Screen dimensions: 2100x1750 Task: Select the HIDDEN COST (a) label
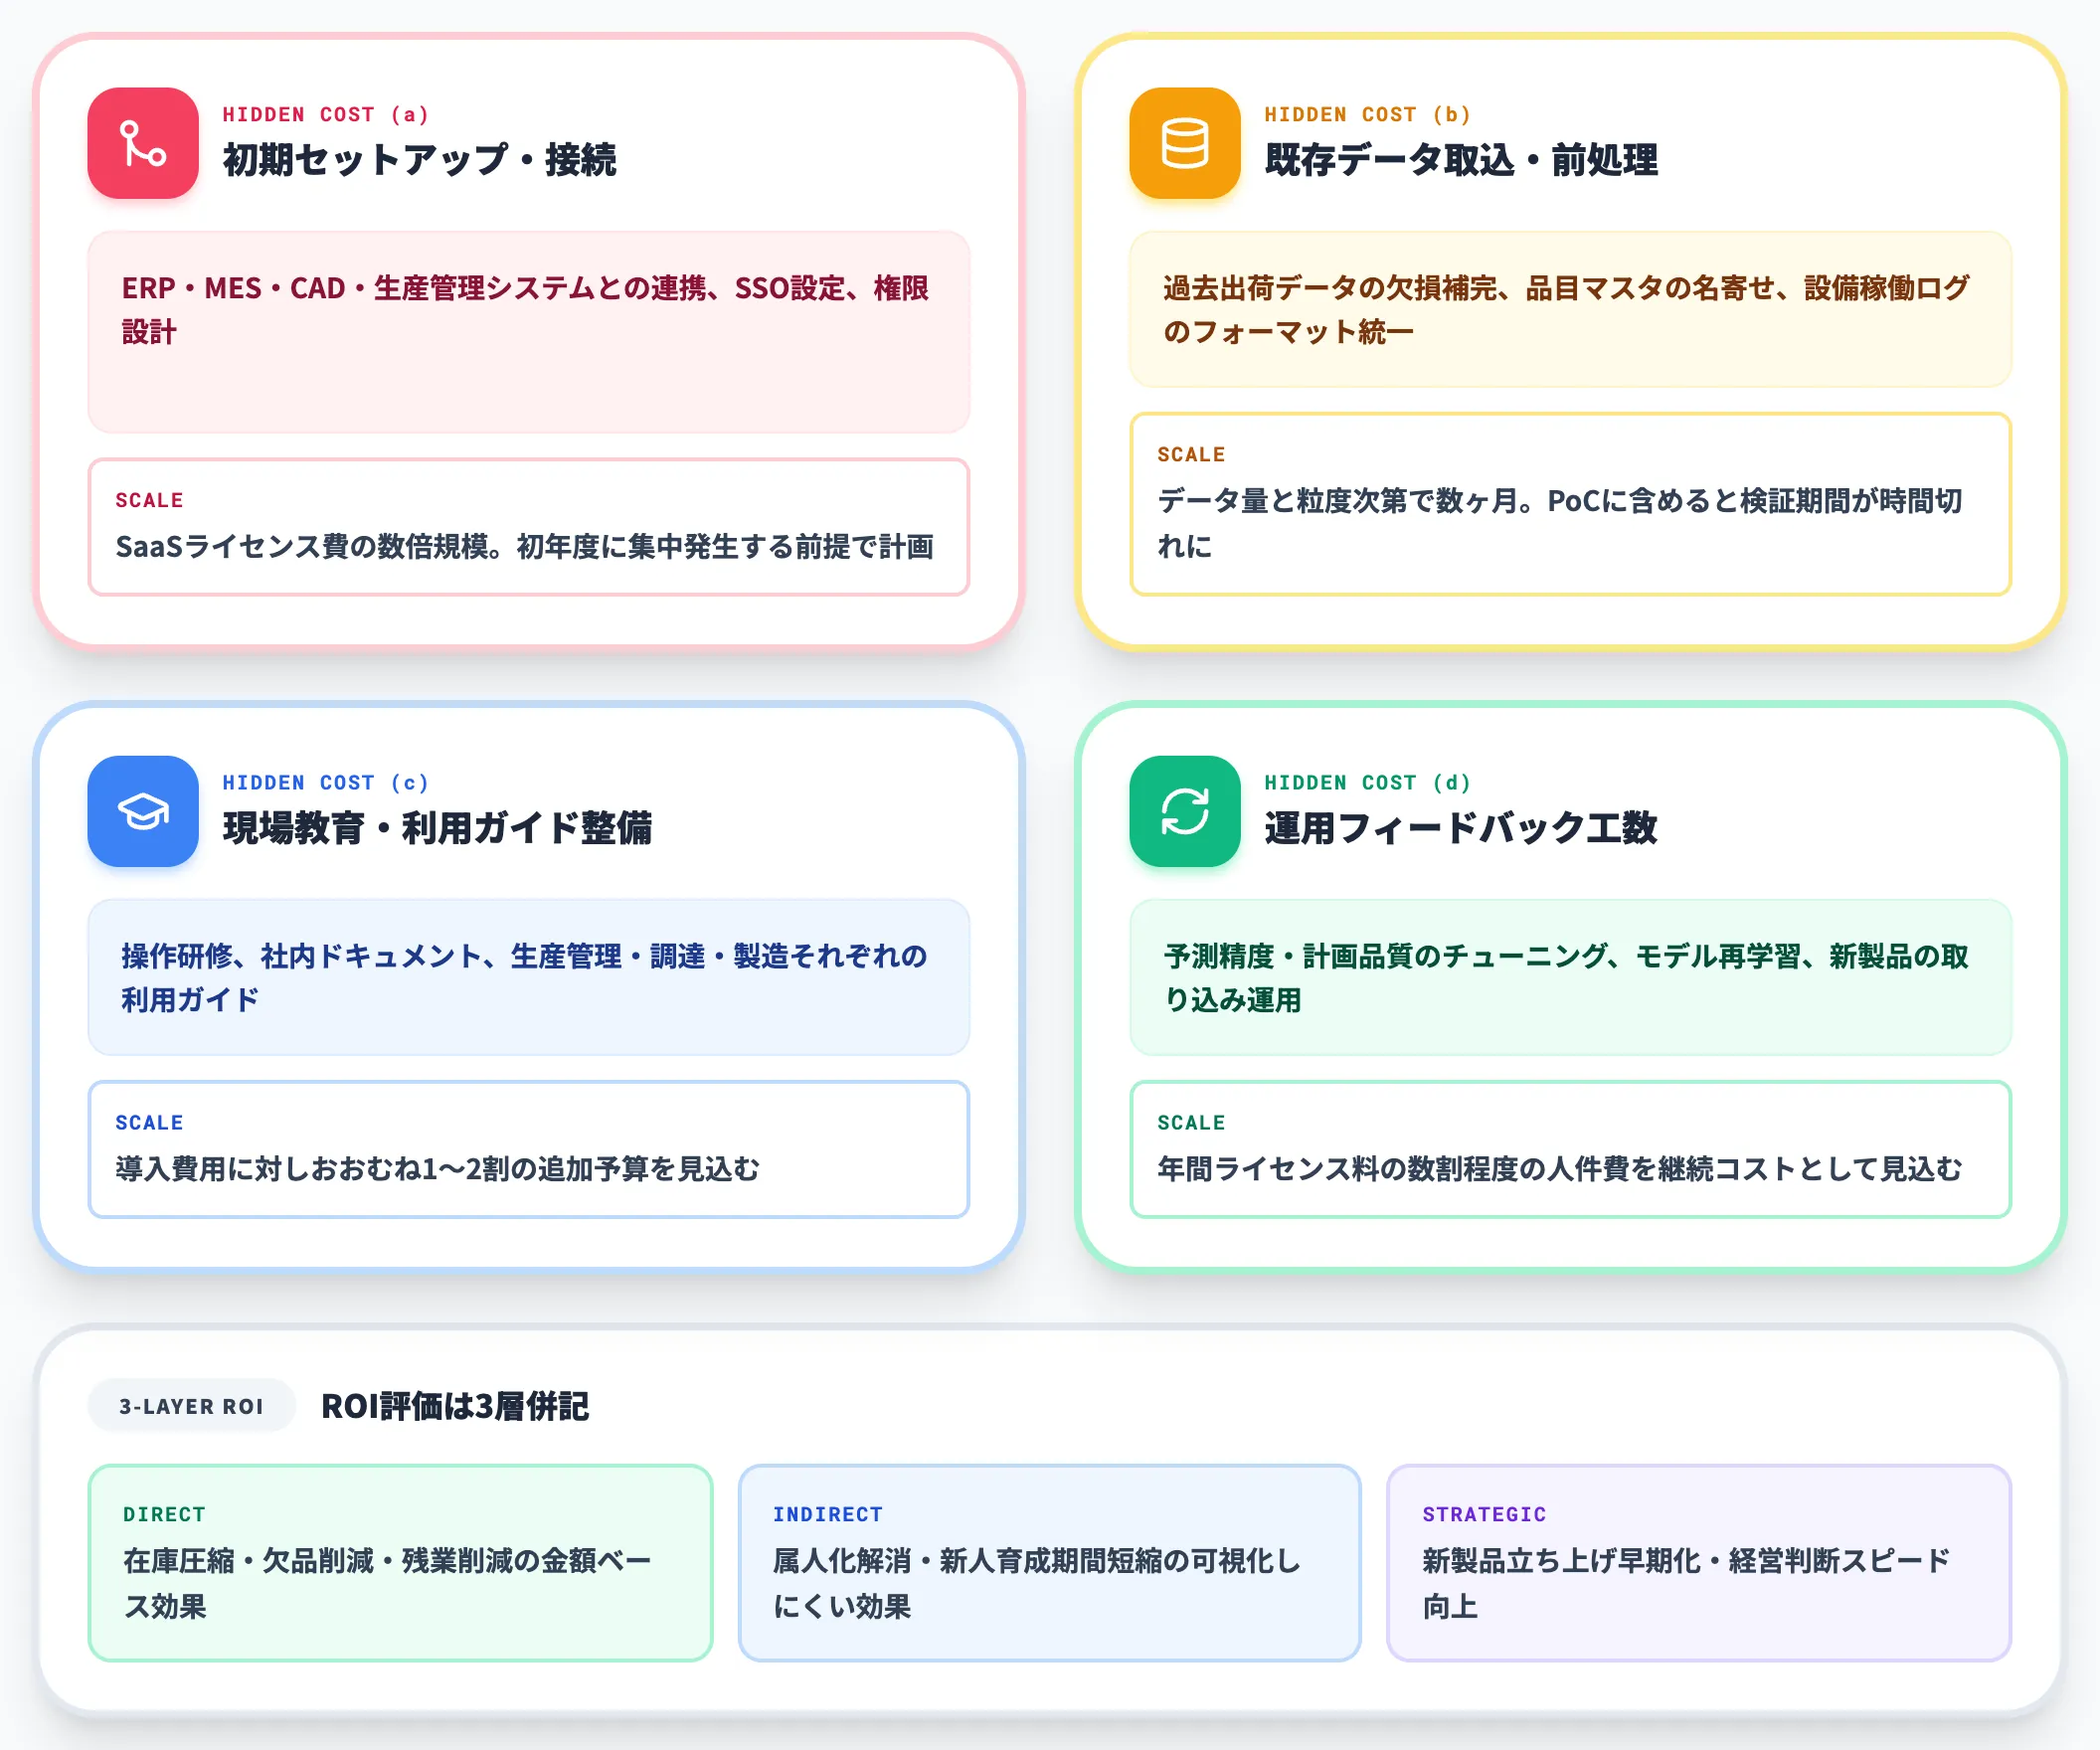click(x=326, y=115)
